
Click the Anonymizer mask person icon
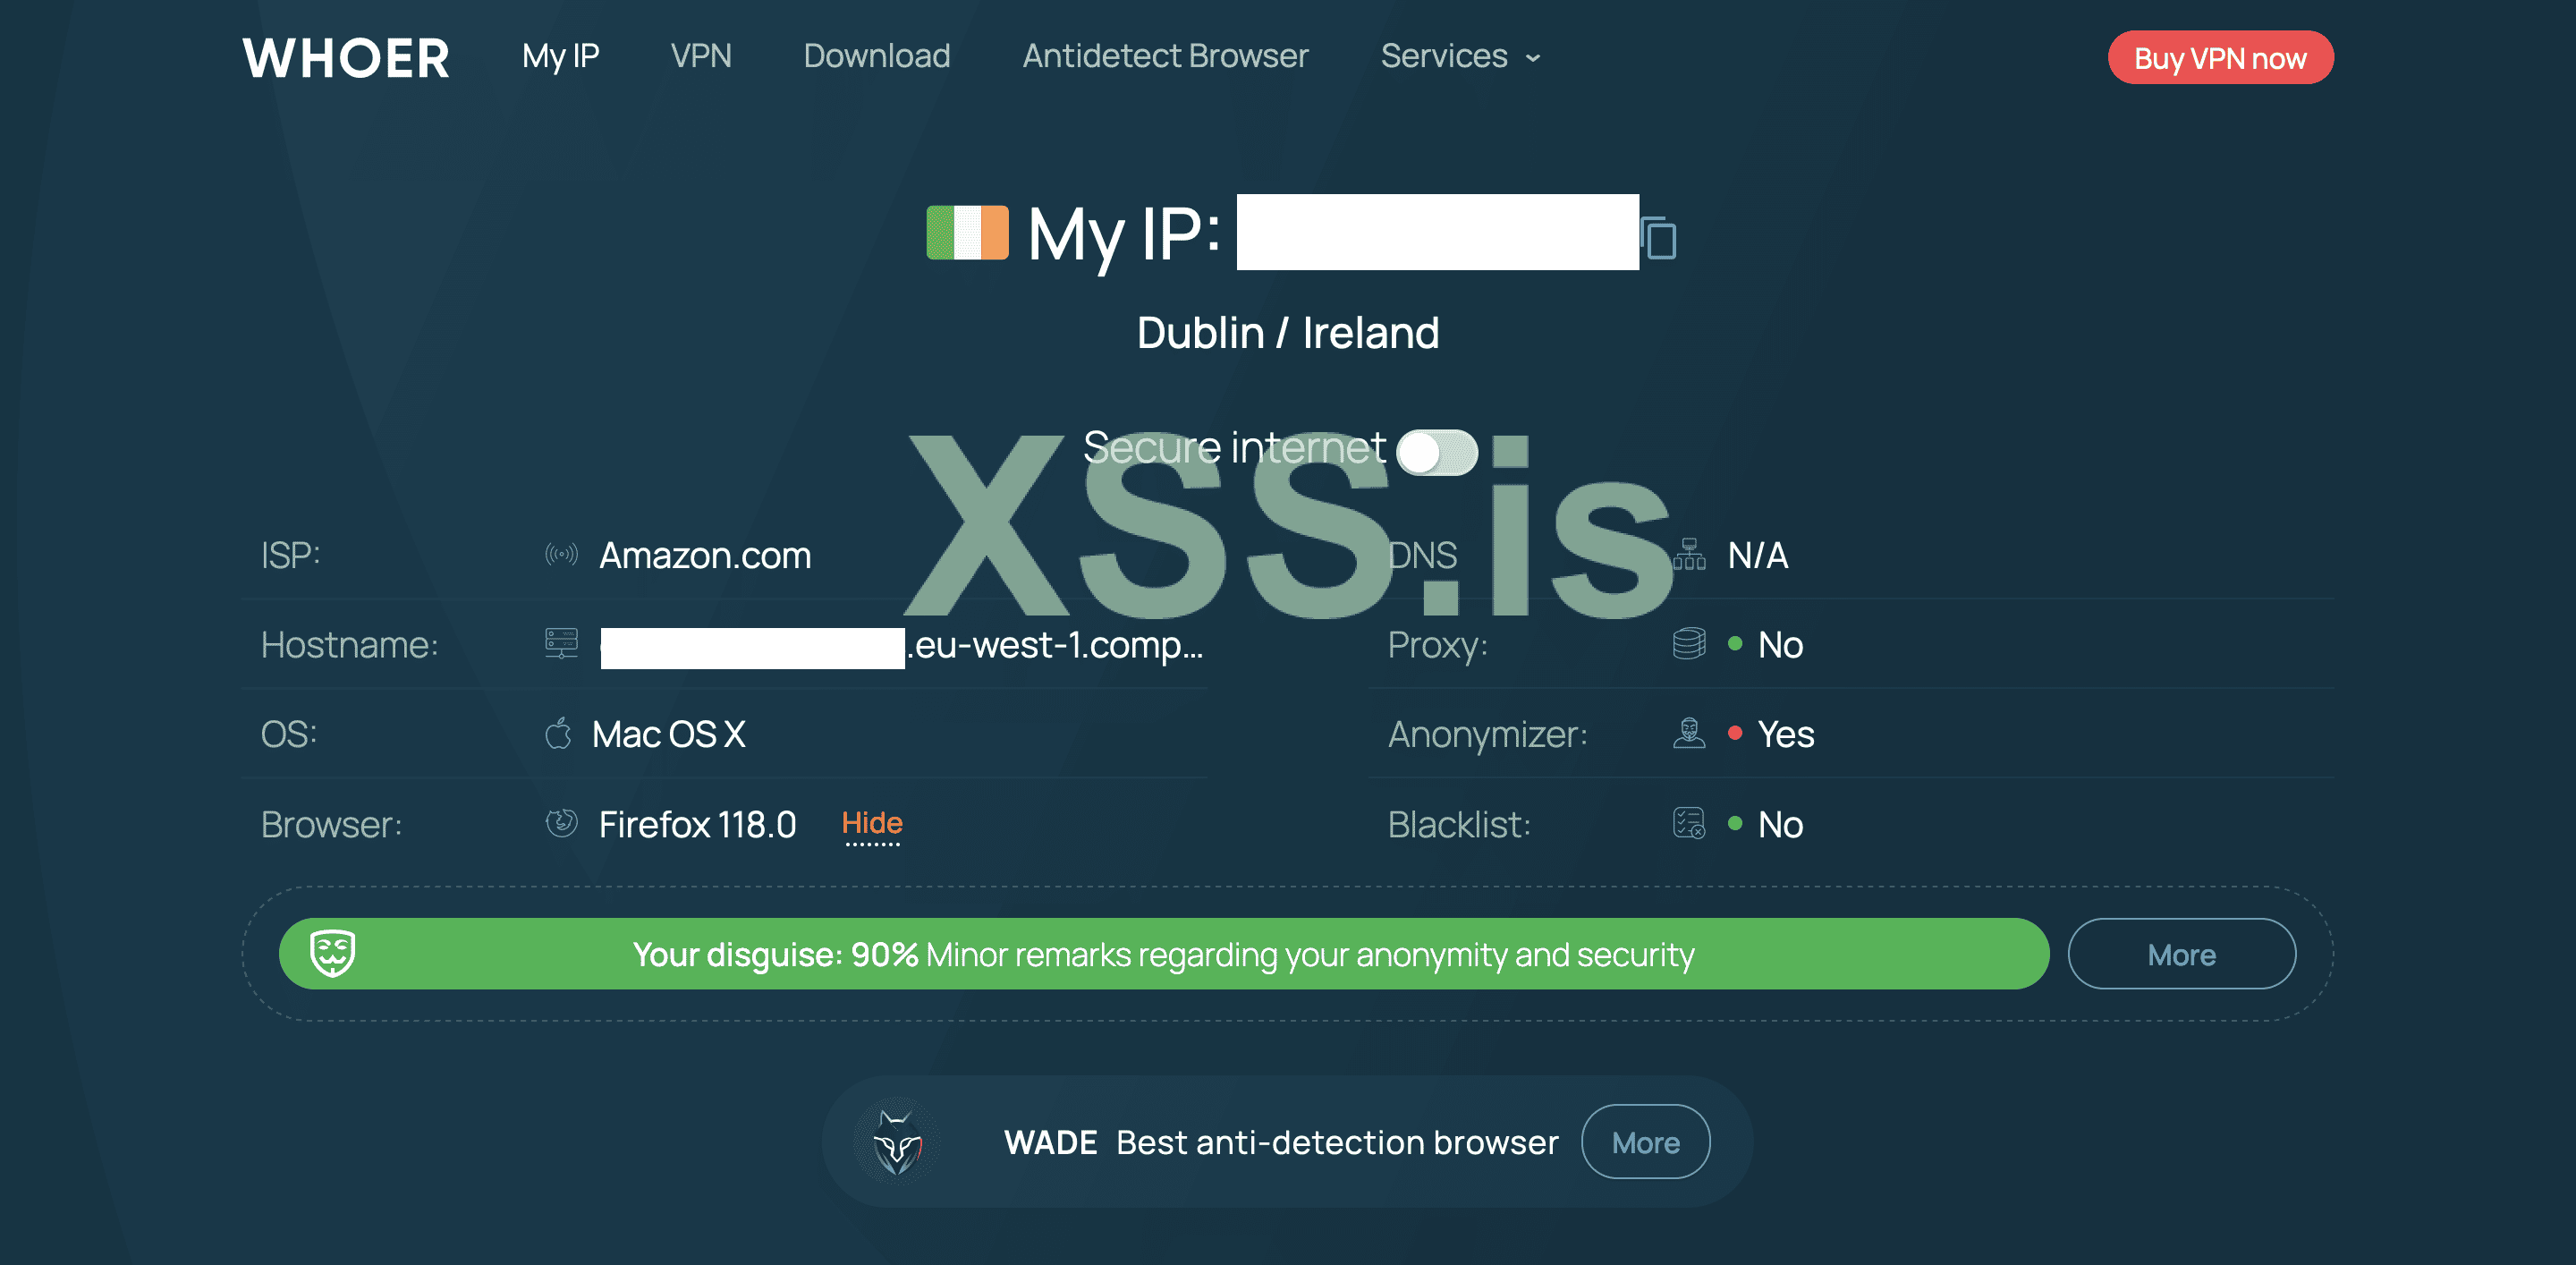click(1689, 733)
